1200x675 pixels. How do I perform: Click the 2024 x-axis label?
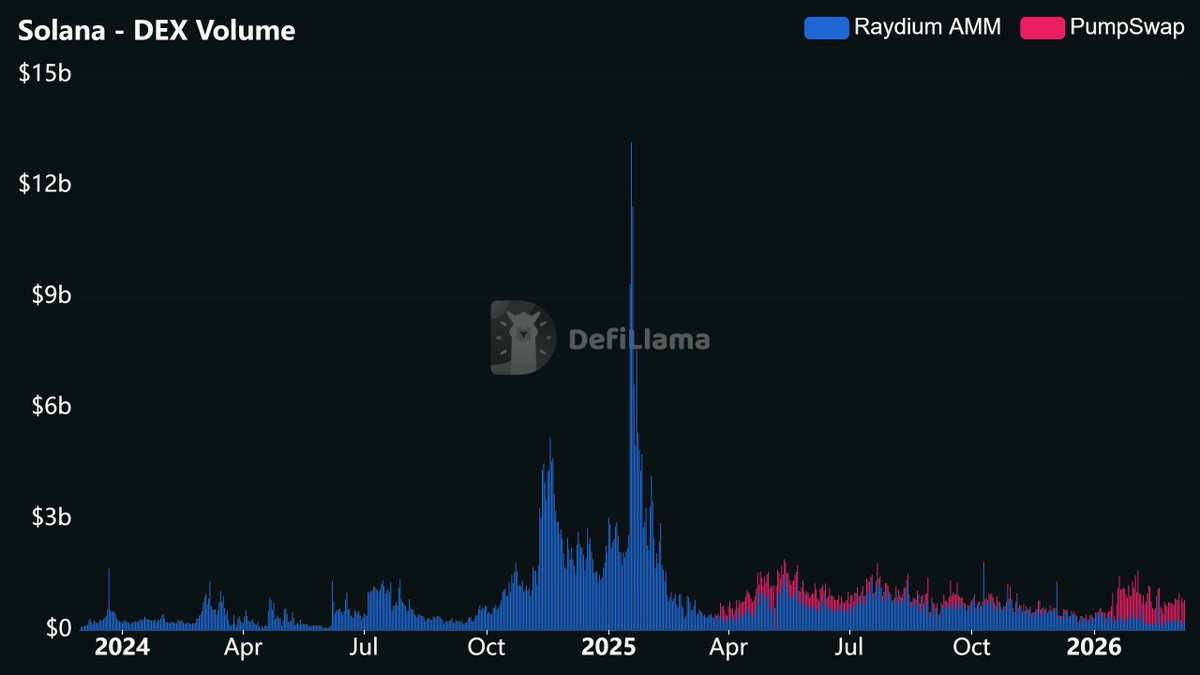[122, 647]
